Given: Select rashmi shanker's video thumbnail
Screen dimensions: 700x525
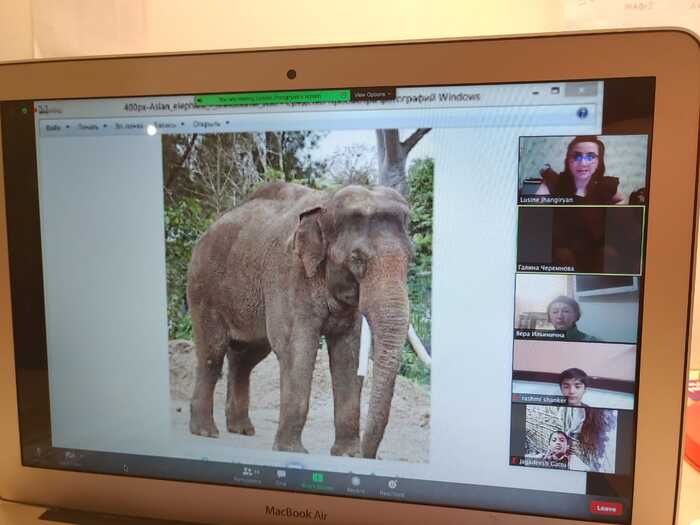Looking at the screenshot, I should click(574, 374).
